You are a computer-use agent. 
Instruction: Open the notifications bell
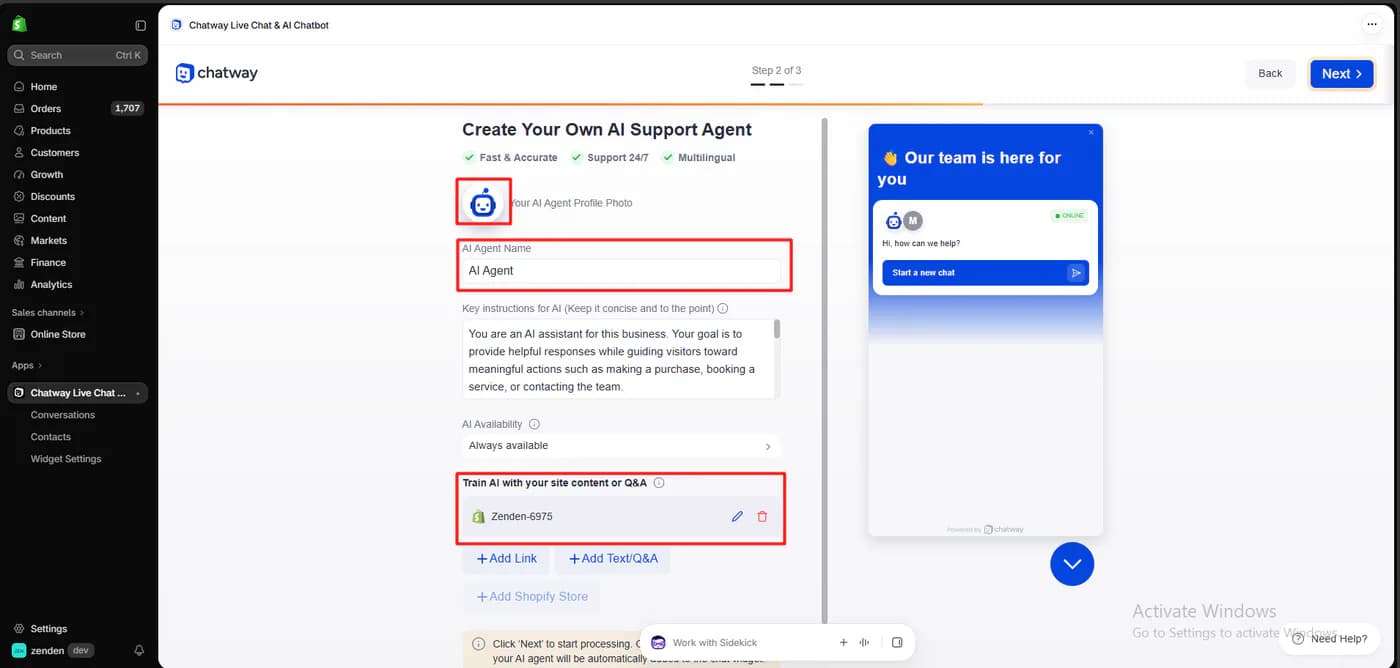[139, 651]
